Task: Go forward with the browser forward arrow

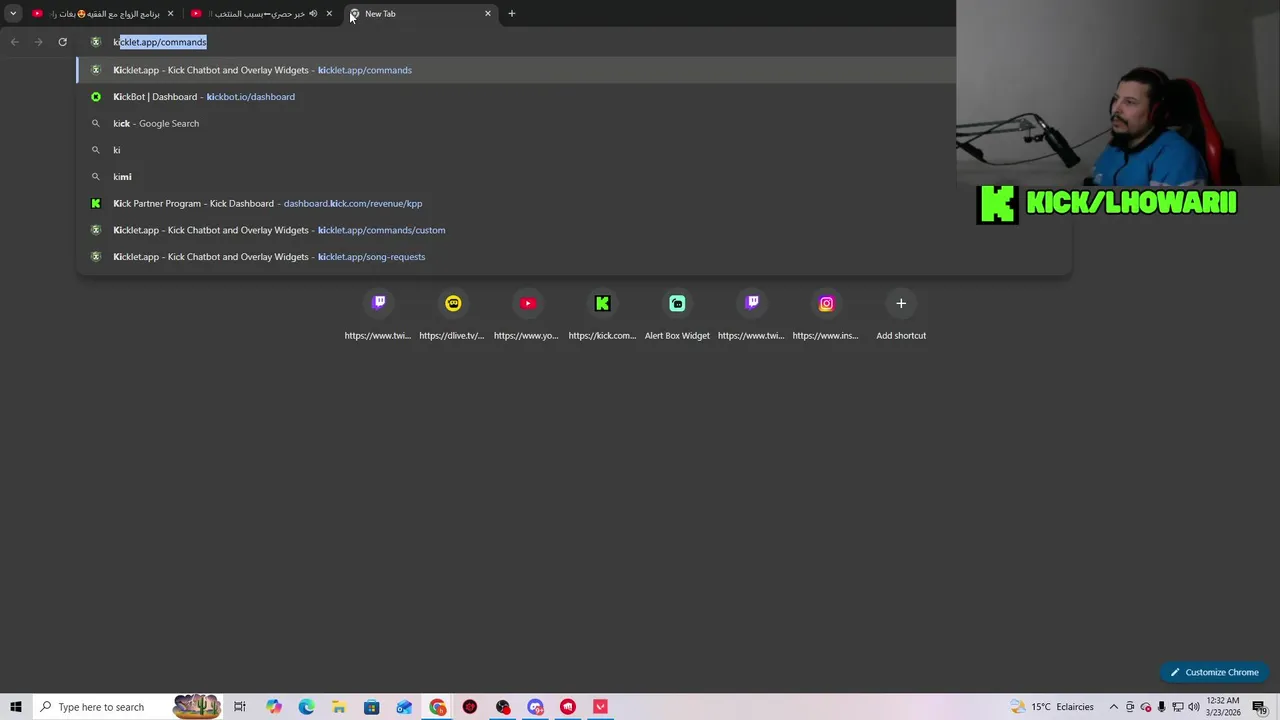Action: (38, 42)
